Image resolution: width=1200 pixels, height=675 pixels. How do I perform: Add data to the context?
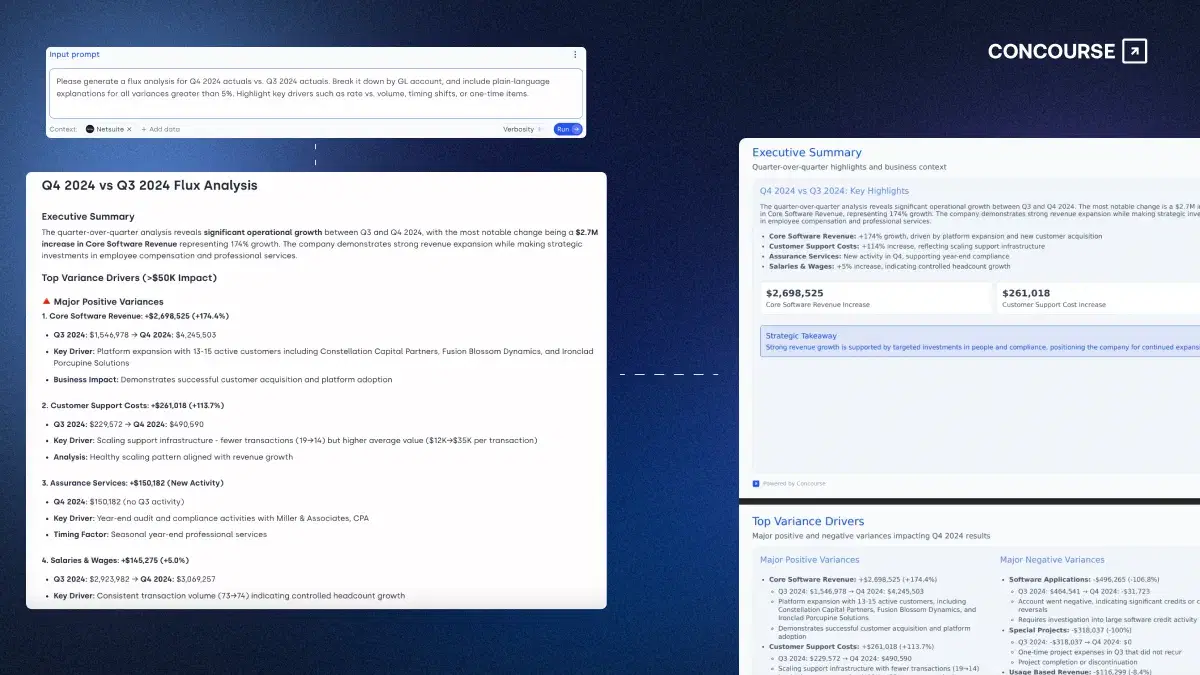click(x=160, y=129)
